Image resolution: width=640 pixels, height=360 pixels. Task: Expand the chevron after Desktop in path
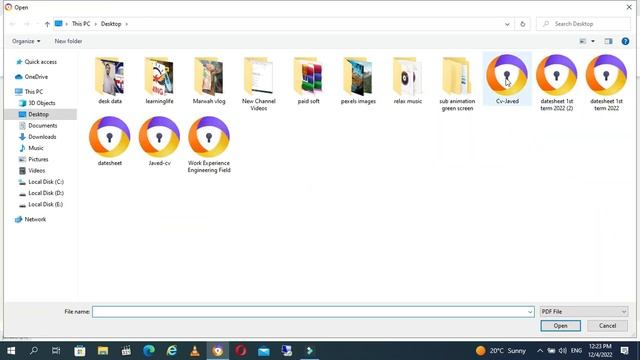click(x=127, y=24)
